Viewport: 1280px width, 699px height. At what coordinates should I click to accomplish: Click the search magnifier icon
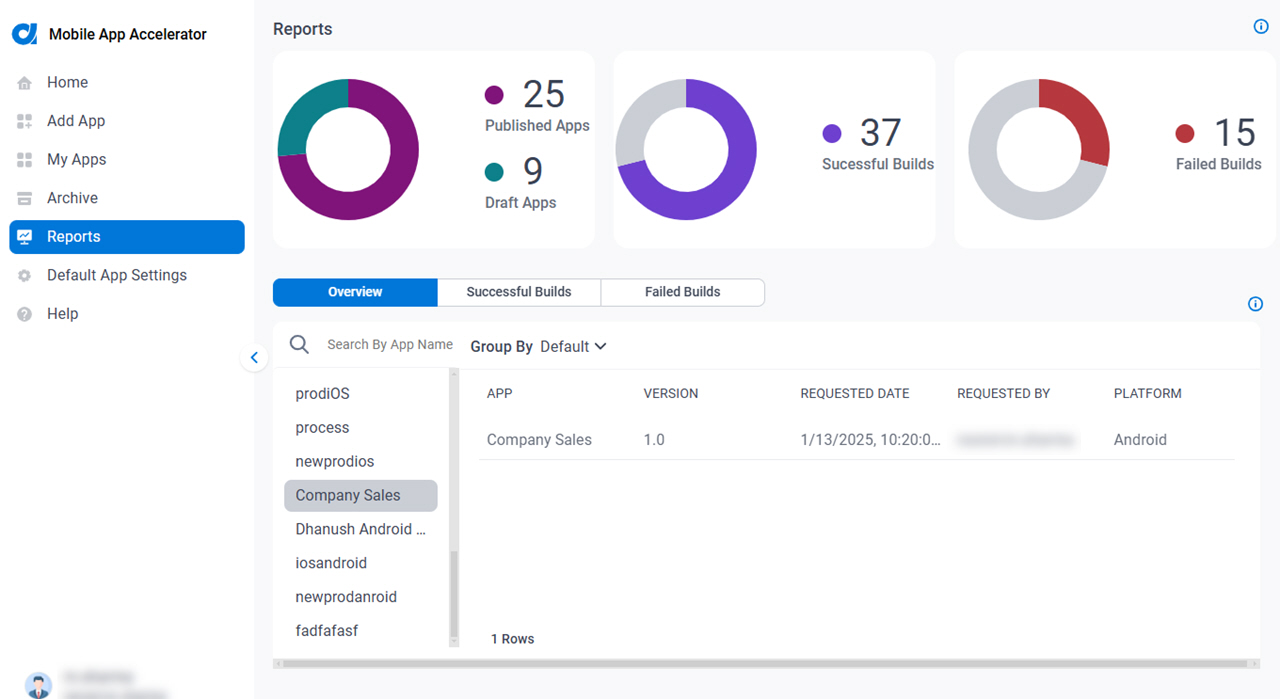pyautogui.click(x=299, y=344)
